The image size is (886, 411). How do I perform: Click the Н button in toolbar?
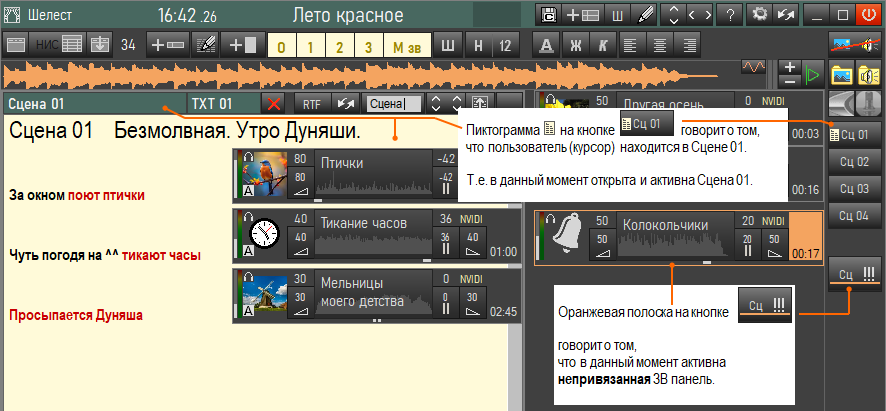[478, 45]
